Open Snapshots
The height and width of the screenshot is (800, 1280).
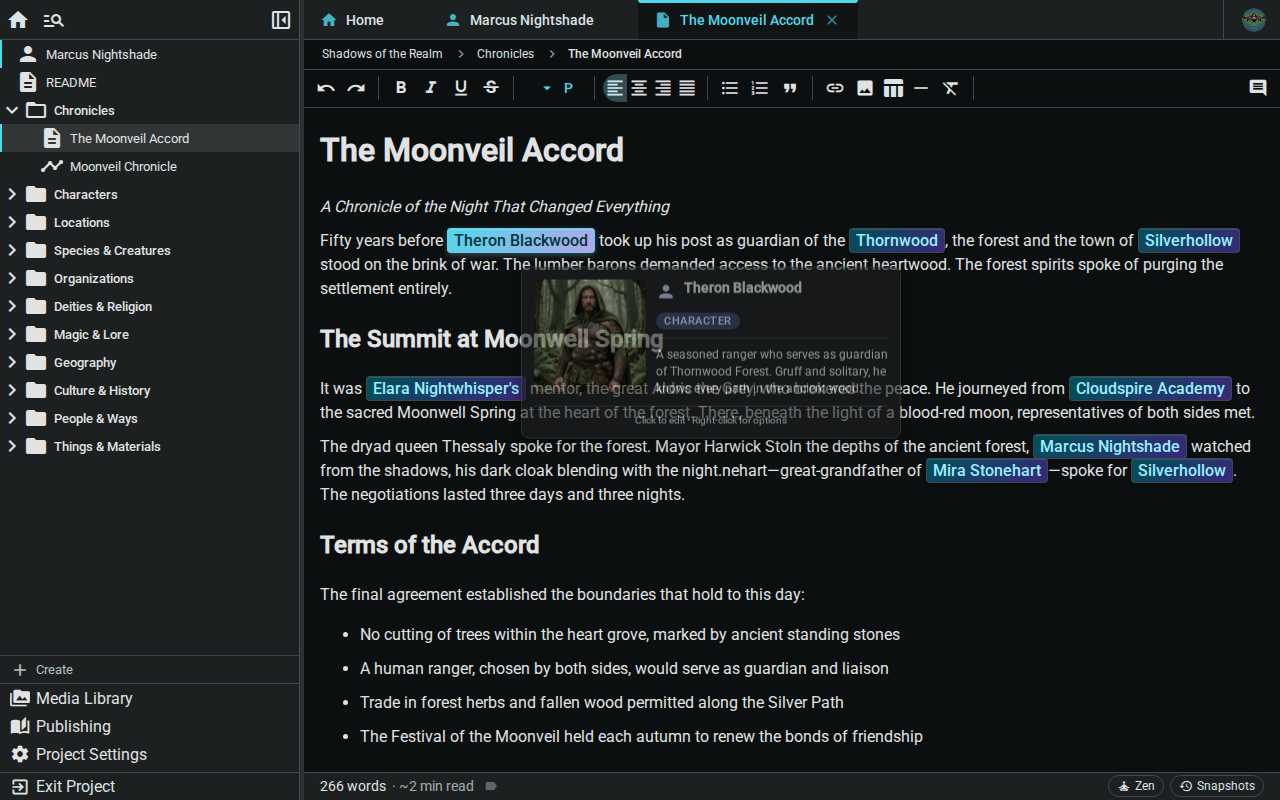click(1217, 786)
